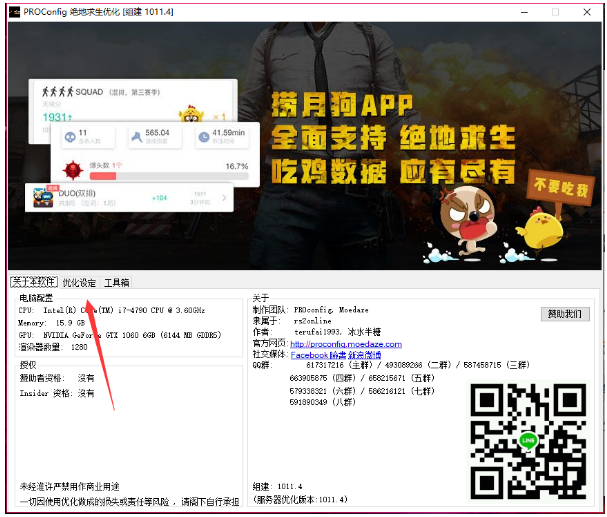The width and height of the screenshot is (607, 517).
Task: Select QQ group number 586218121 (七群)
Action: click(401, 391)
